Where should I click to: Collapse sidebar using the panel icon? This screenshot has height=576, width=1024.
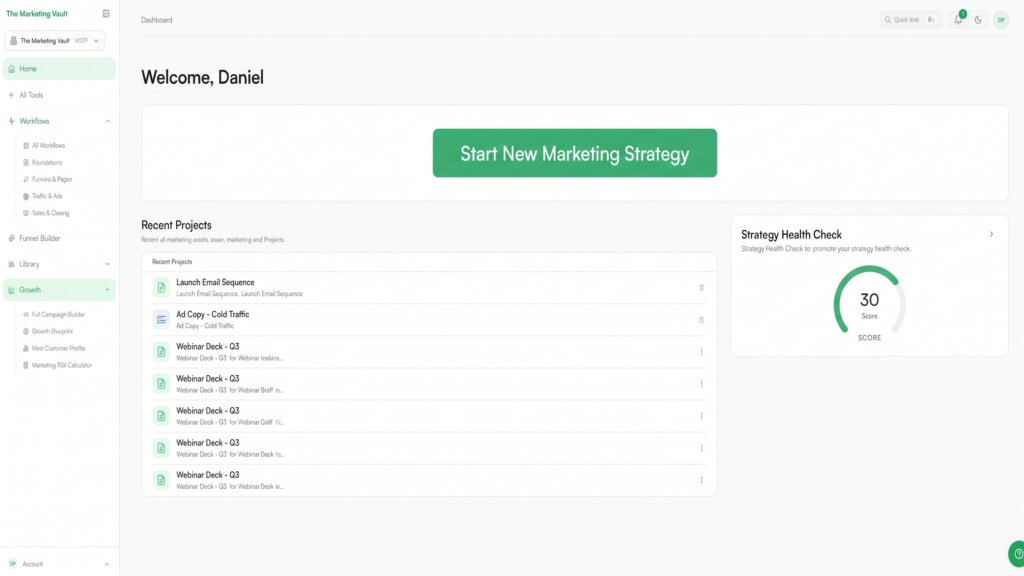click(x=106, y=14)
